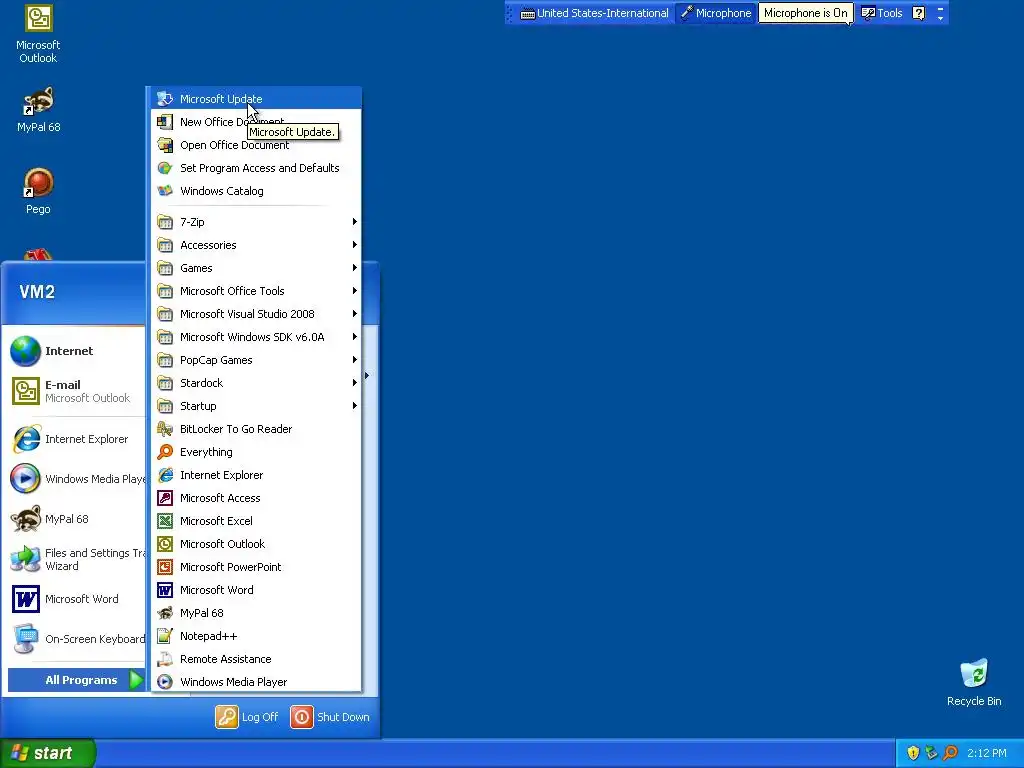Open Windows Catalog
The height and width of the screenshot is (768, 1024).
(256, 191)
